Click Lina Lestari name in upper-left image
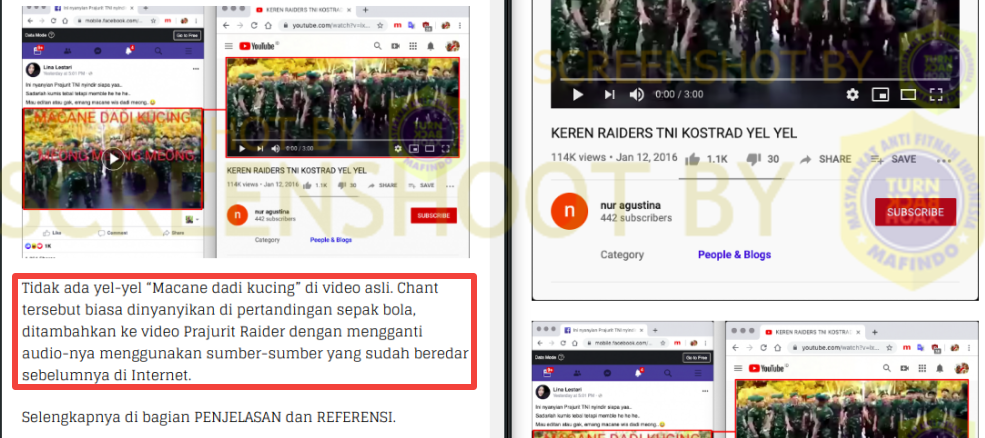 click(x=57, y=66)
